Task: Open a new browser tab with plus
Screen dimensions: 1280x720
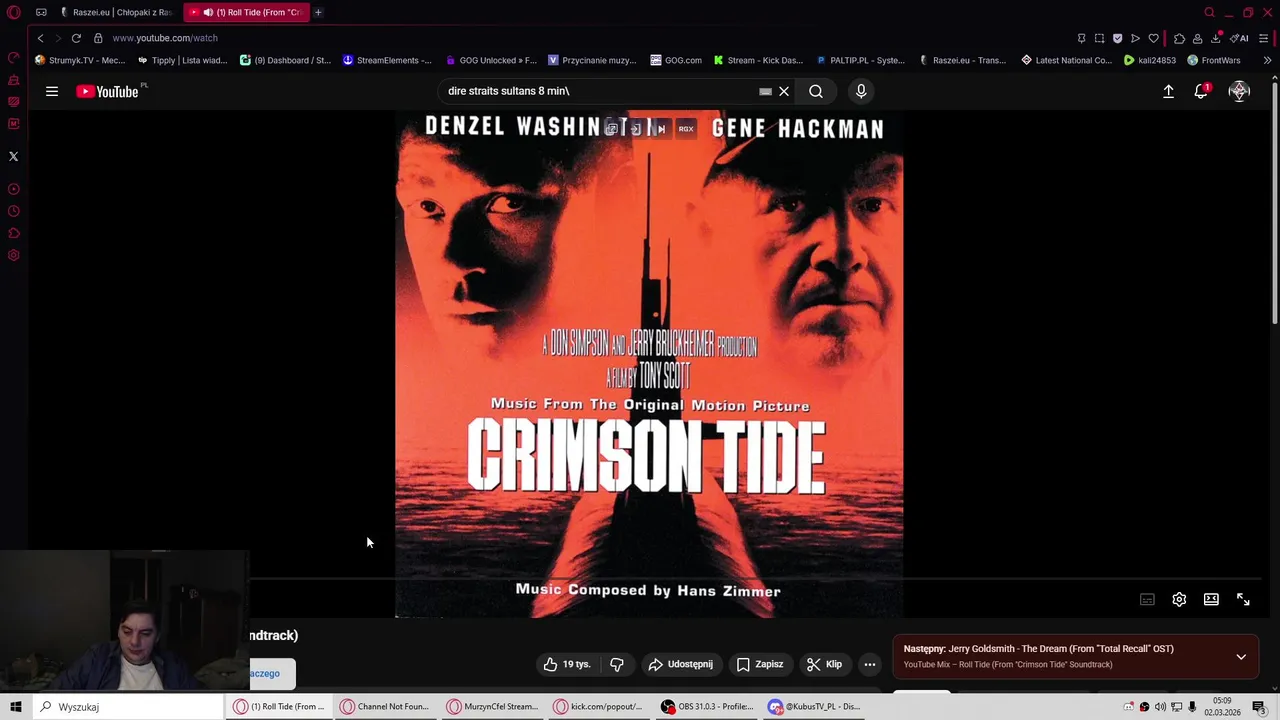Action: click(318, 12)
